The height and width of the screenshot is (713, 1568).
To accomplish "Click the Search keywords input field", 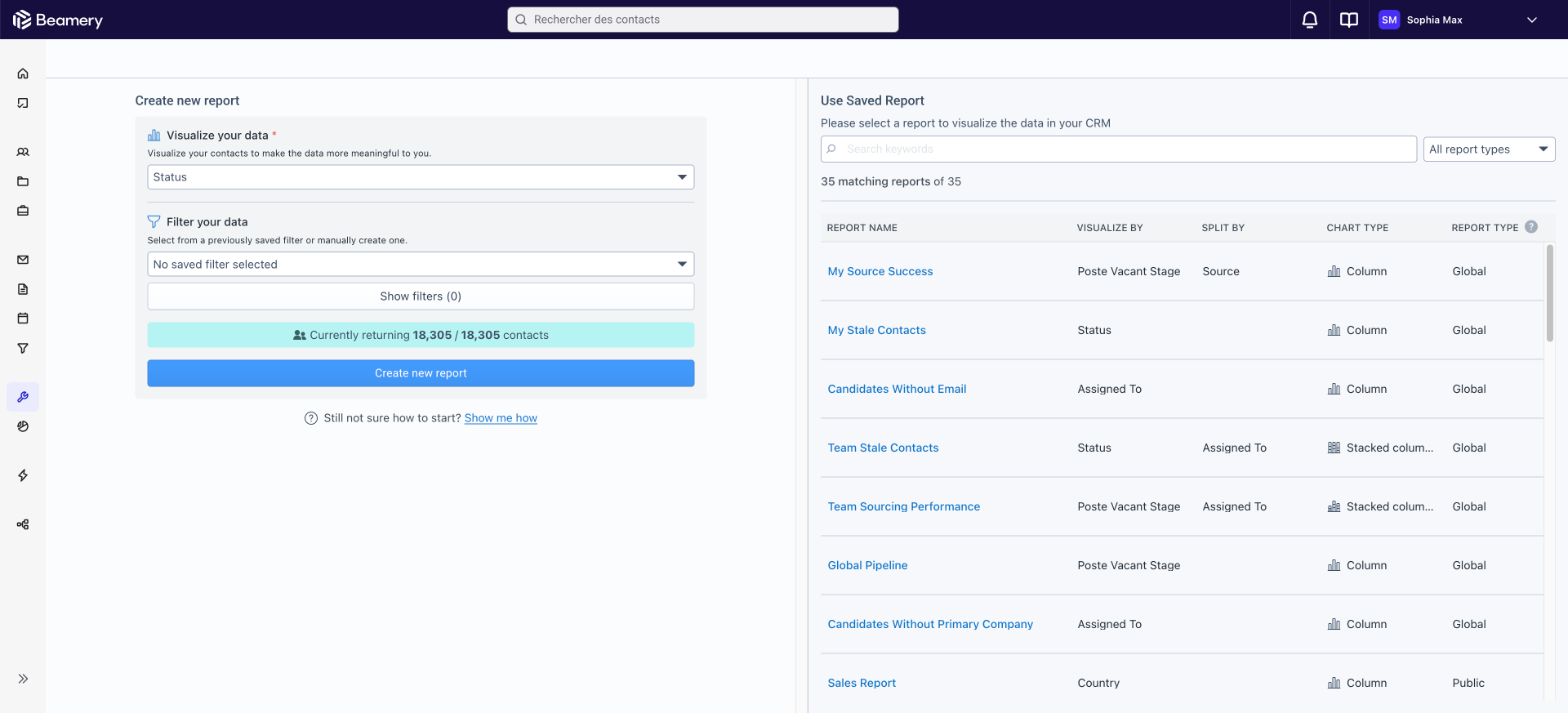I will 1119,149.
